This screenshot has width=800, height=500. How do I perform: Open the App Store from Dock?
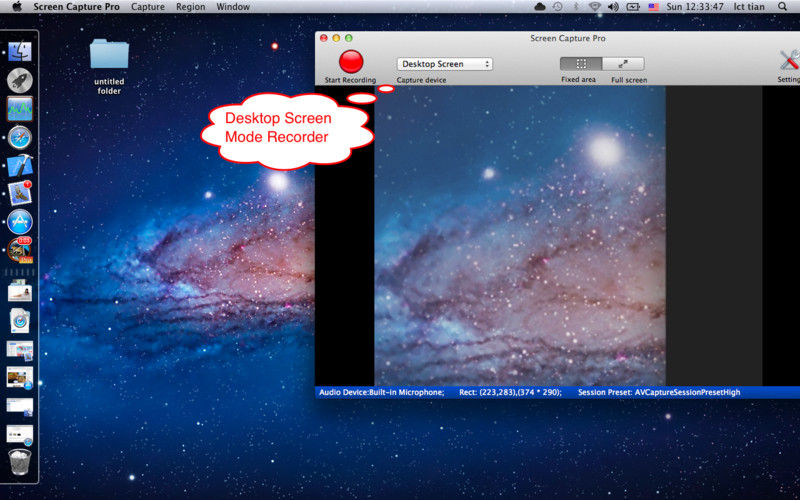(20, 222)
